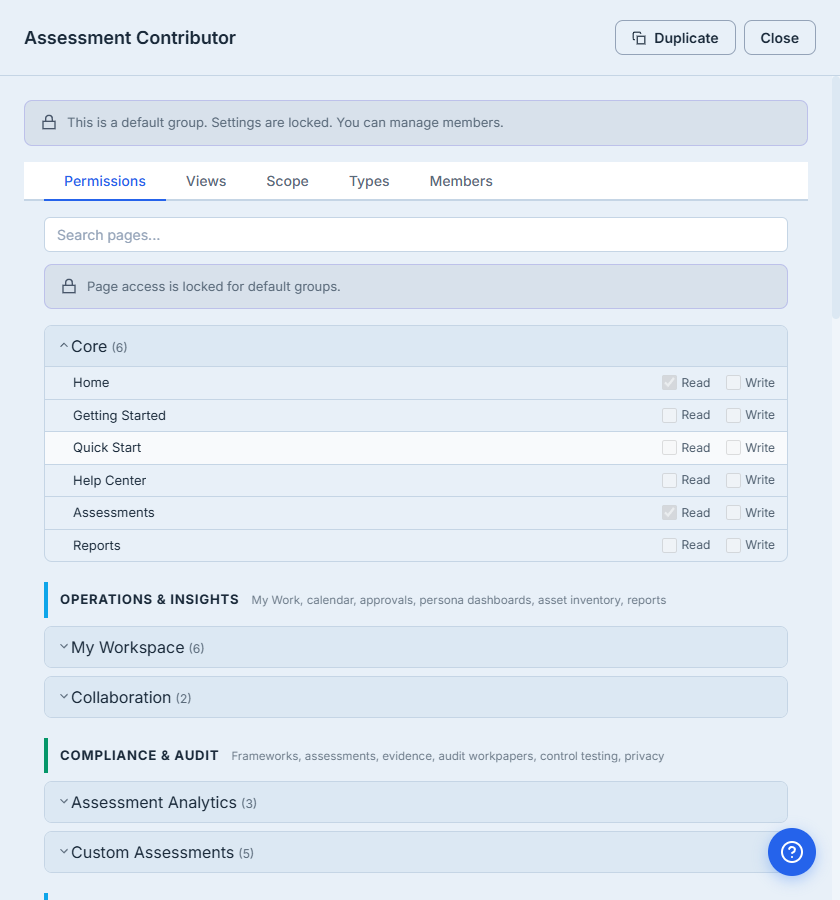Image resolution: width=840 pixels, height=900 pixels.
Task: Click the lock icon in default group banner
Action: pyautogui.click(x=49, y=122)
